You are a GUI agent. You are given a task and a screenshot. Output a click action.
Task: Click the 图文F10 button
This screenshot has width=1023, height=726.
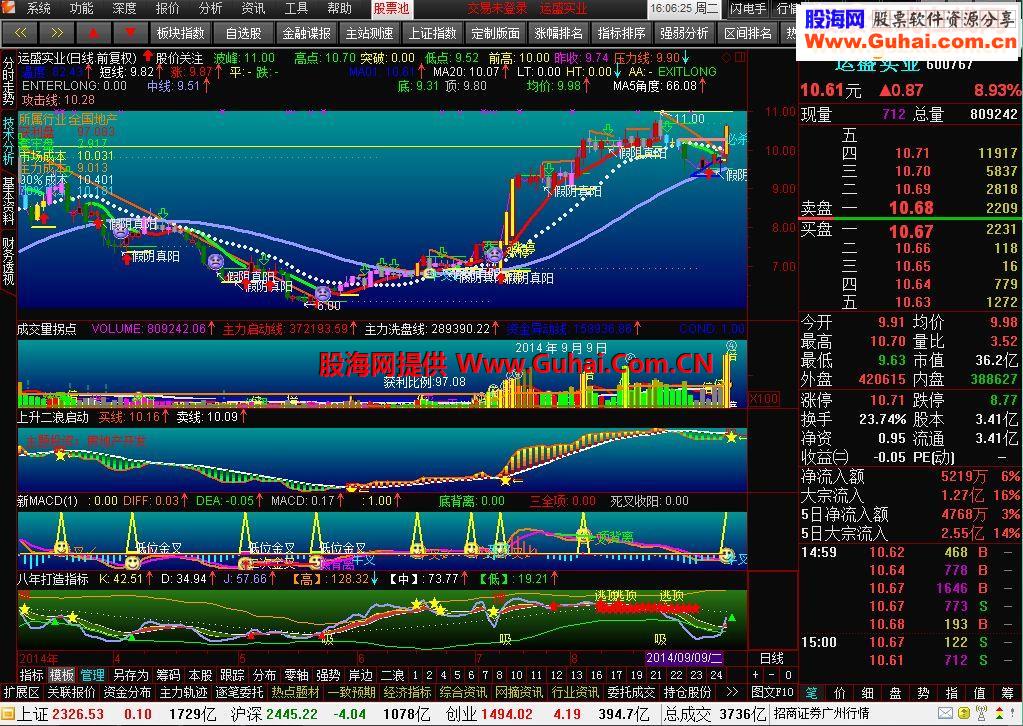(772, 691)
